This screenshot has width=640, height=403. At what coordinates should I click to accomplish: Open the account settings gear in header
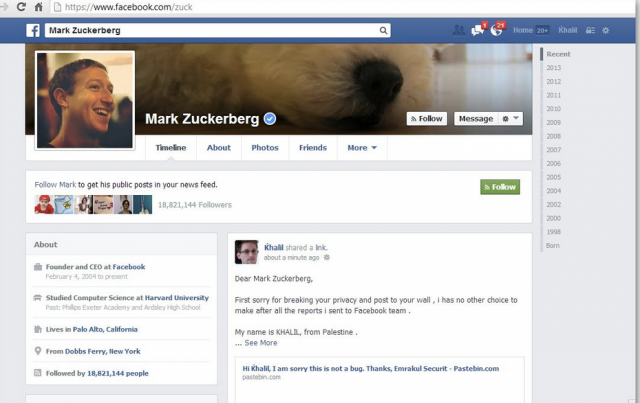606,30
